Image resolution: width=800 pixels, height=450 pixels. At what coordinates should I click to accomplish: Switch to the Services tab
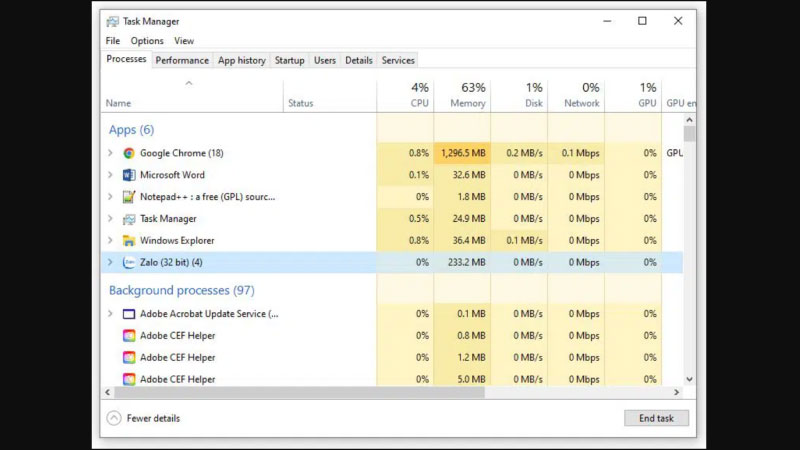(x=398, y=60)
